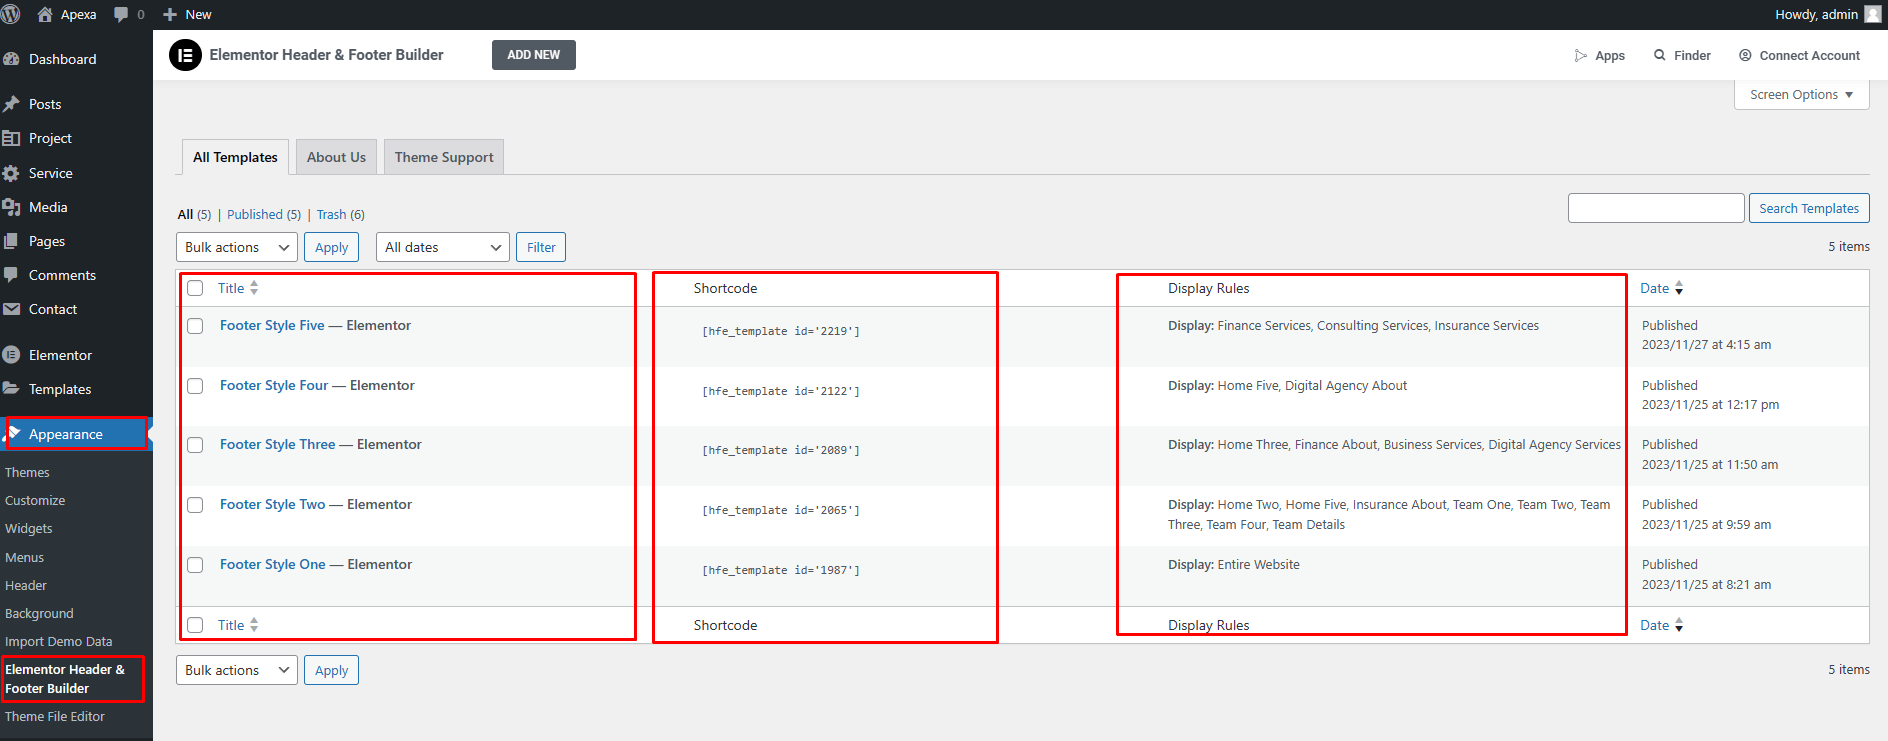Sort by Title using footer sort arrows
This screenshot has width=1888, height=741.
pos(254,625)
